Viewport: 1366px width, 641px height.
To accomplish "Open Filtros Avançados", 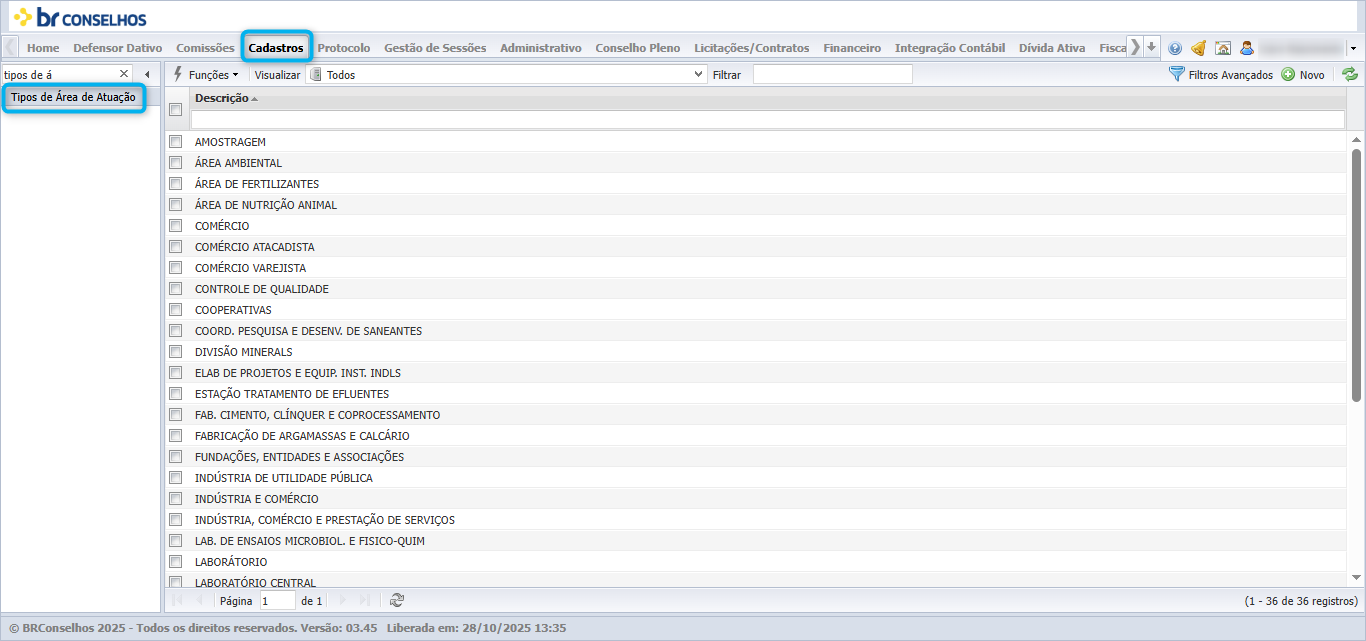I will pos(1221,75).
